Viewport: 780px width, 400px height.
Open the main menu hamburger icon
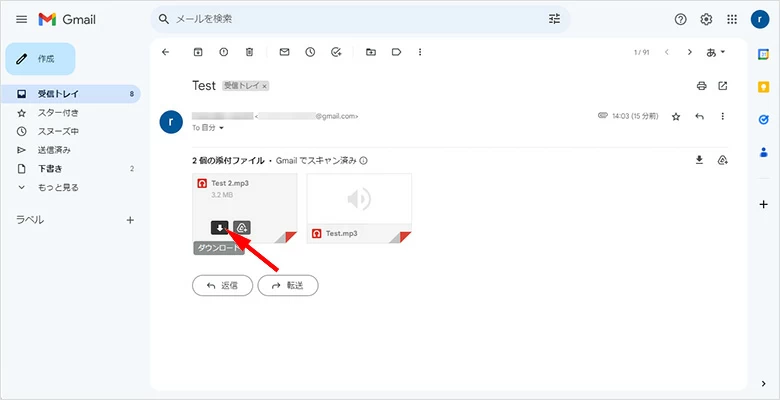(x=21, y=19)
